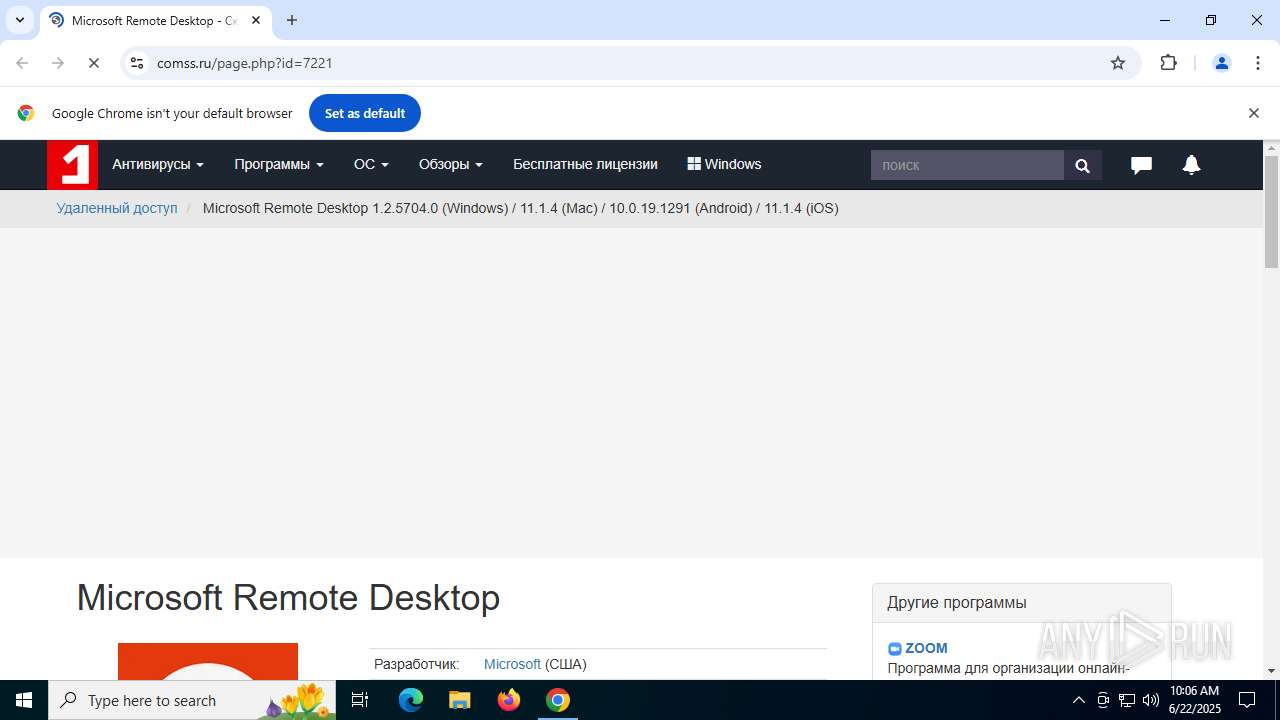This screenshot has width=1280, height=720.
Task: Expand the Обзоры menu
Action: 451,164
